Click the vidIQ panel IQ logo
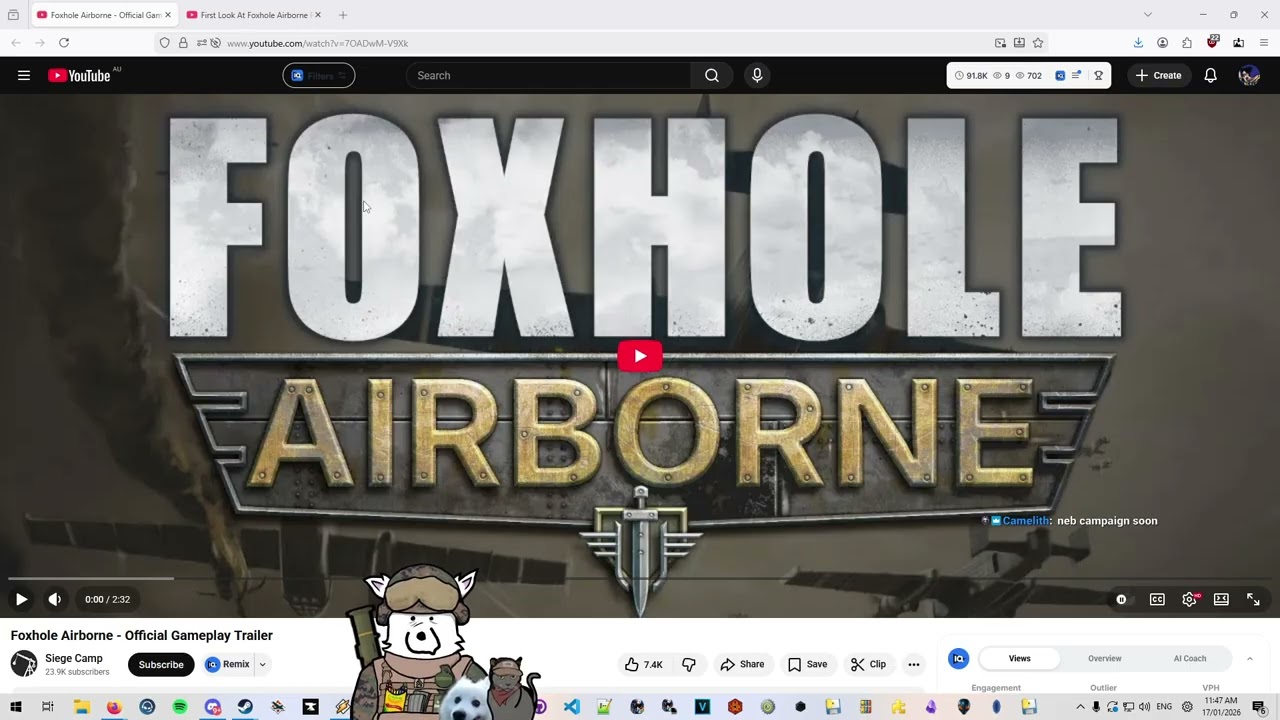This screenshot has width=1280, height=720. (x=959, y=658)
